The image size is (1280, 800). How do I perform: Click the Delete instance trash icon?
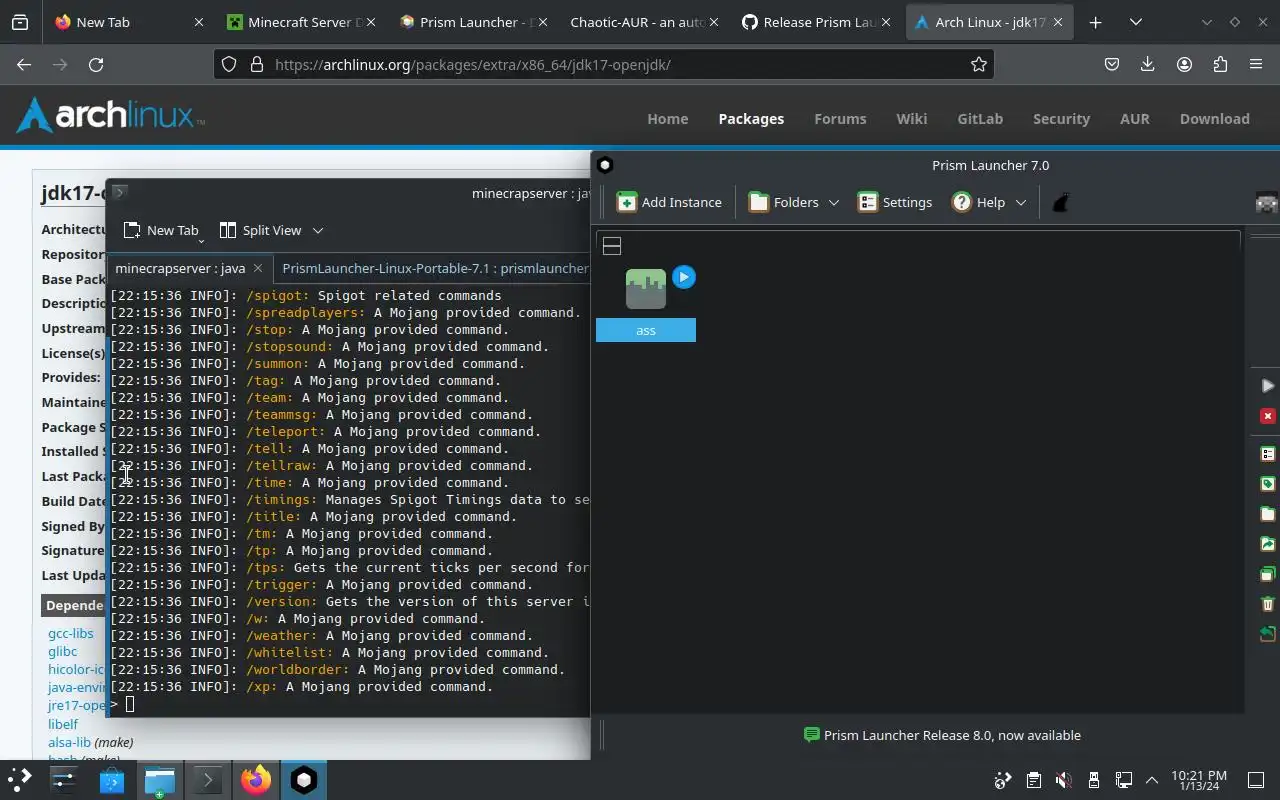(1267, 604)
